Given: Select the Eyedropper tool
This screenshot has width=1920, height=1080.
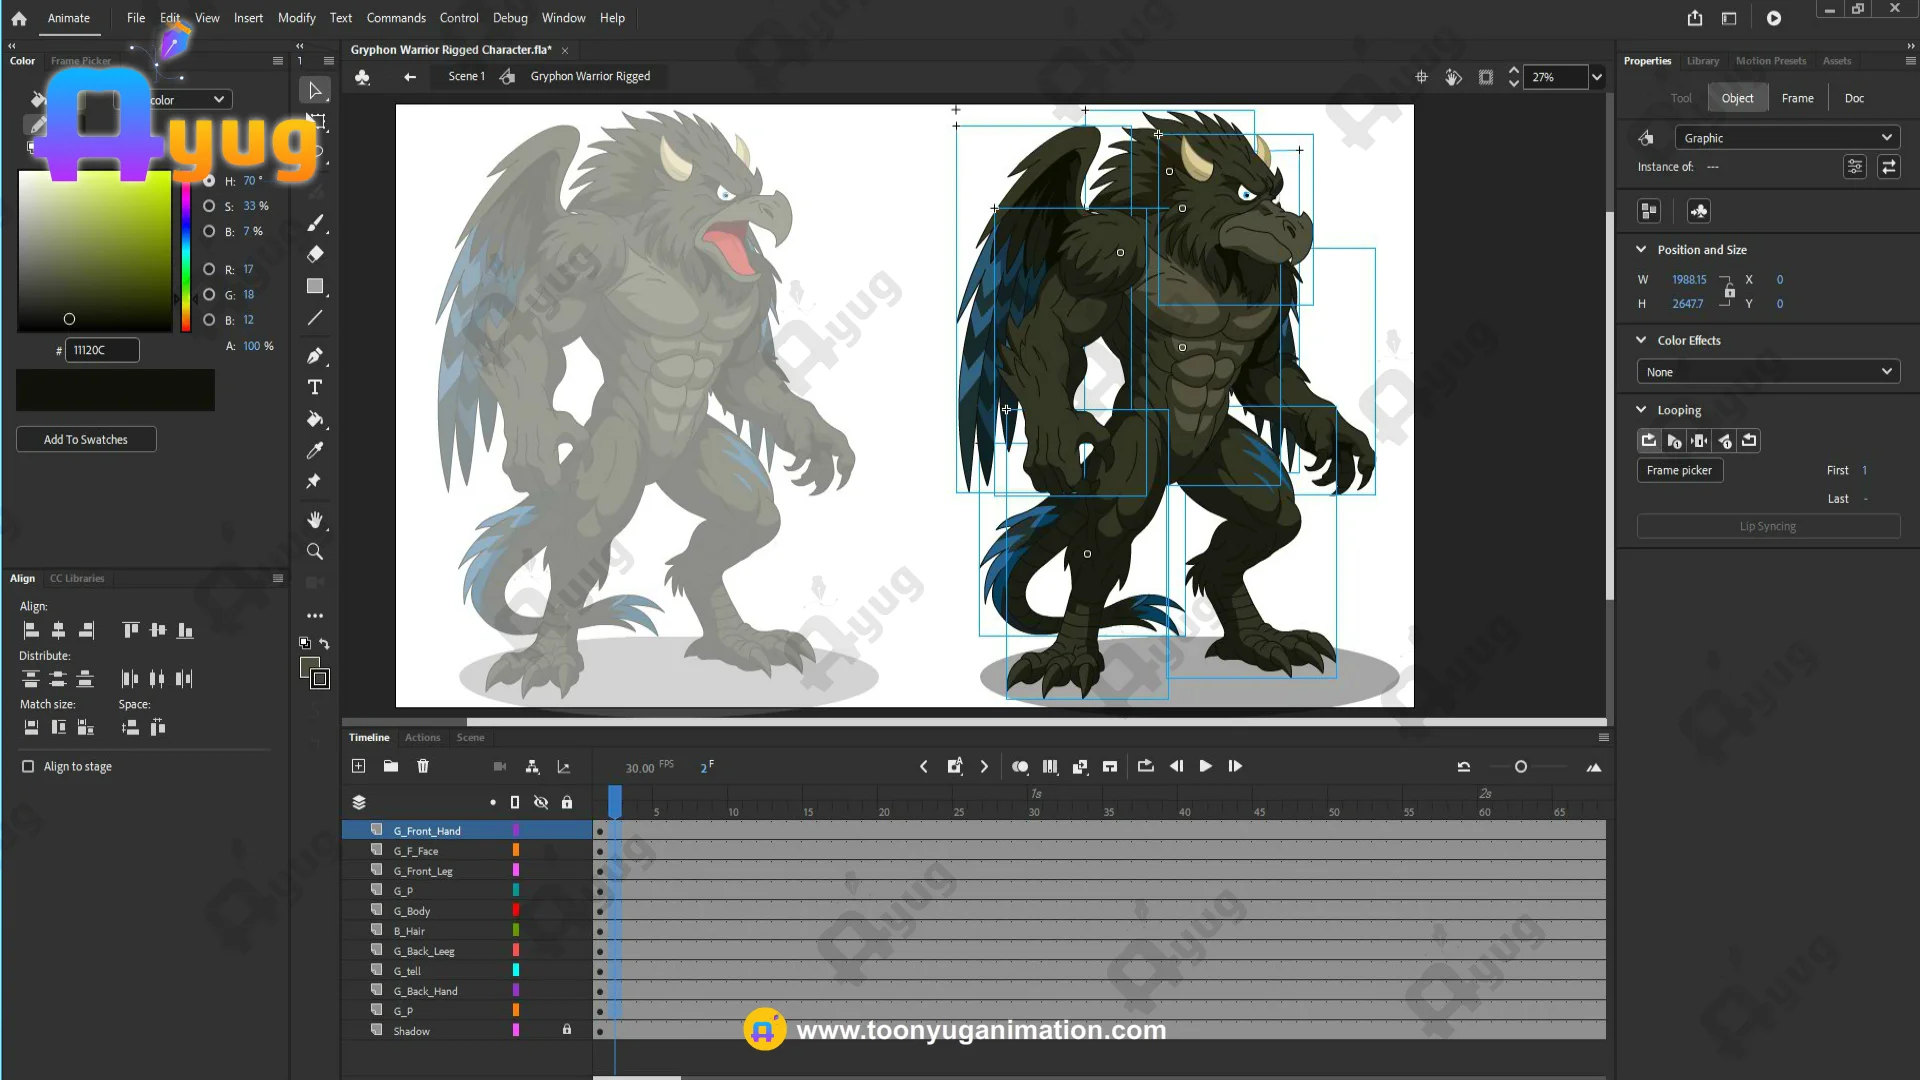Looking at the screenshot, I should (315, 451).
